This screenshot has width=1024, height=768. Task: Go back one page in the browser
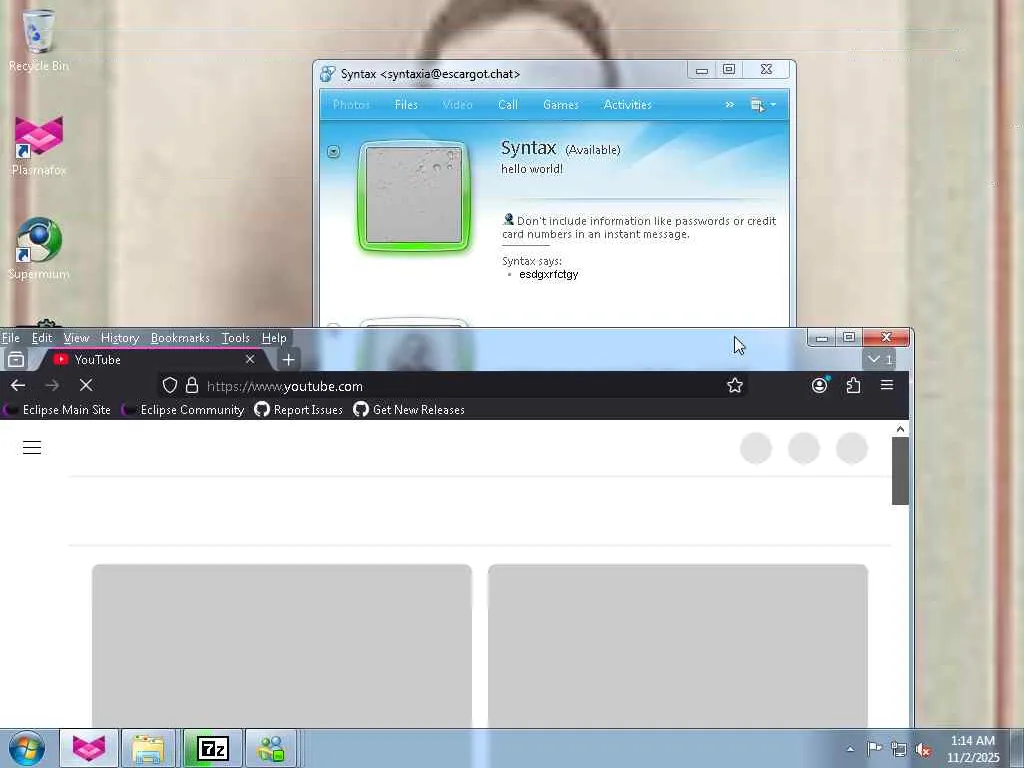click(x=18, y=385)
